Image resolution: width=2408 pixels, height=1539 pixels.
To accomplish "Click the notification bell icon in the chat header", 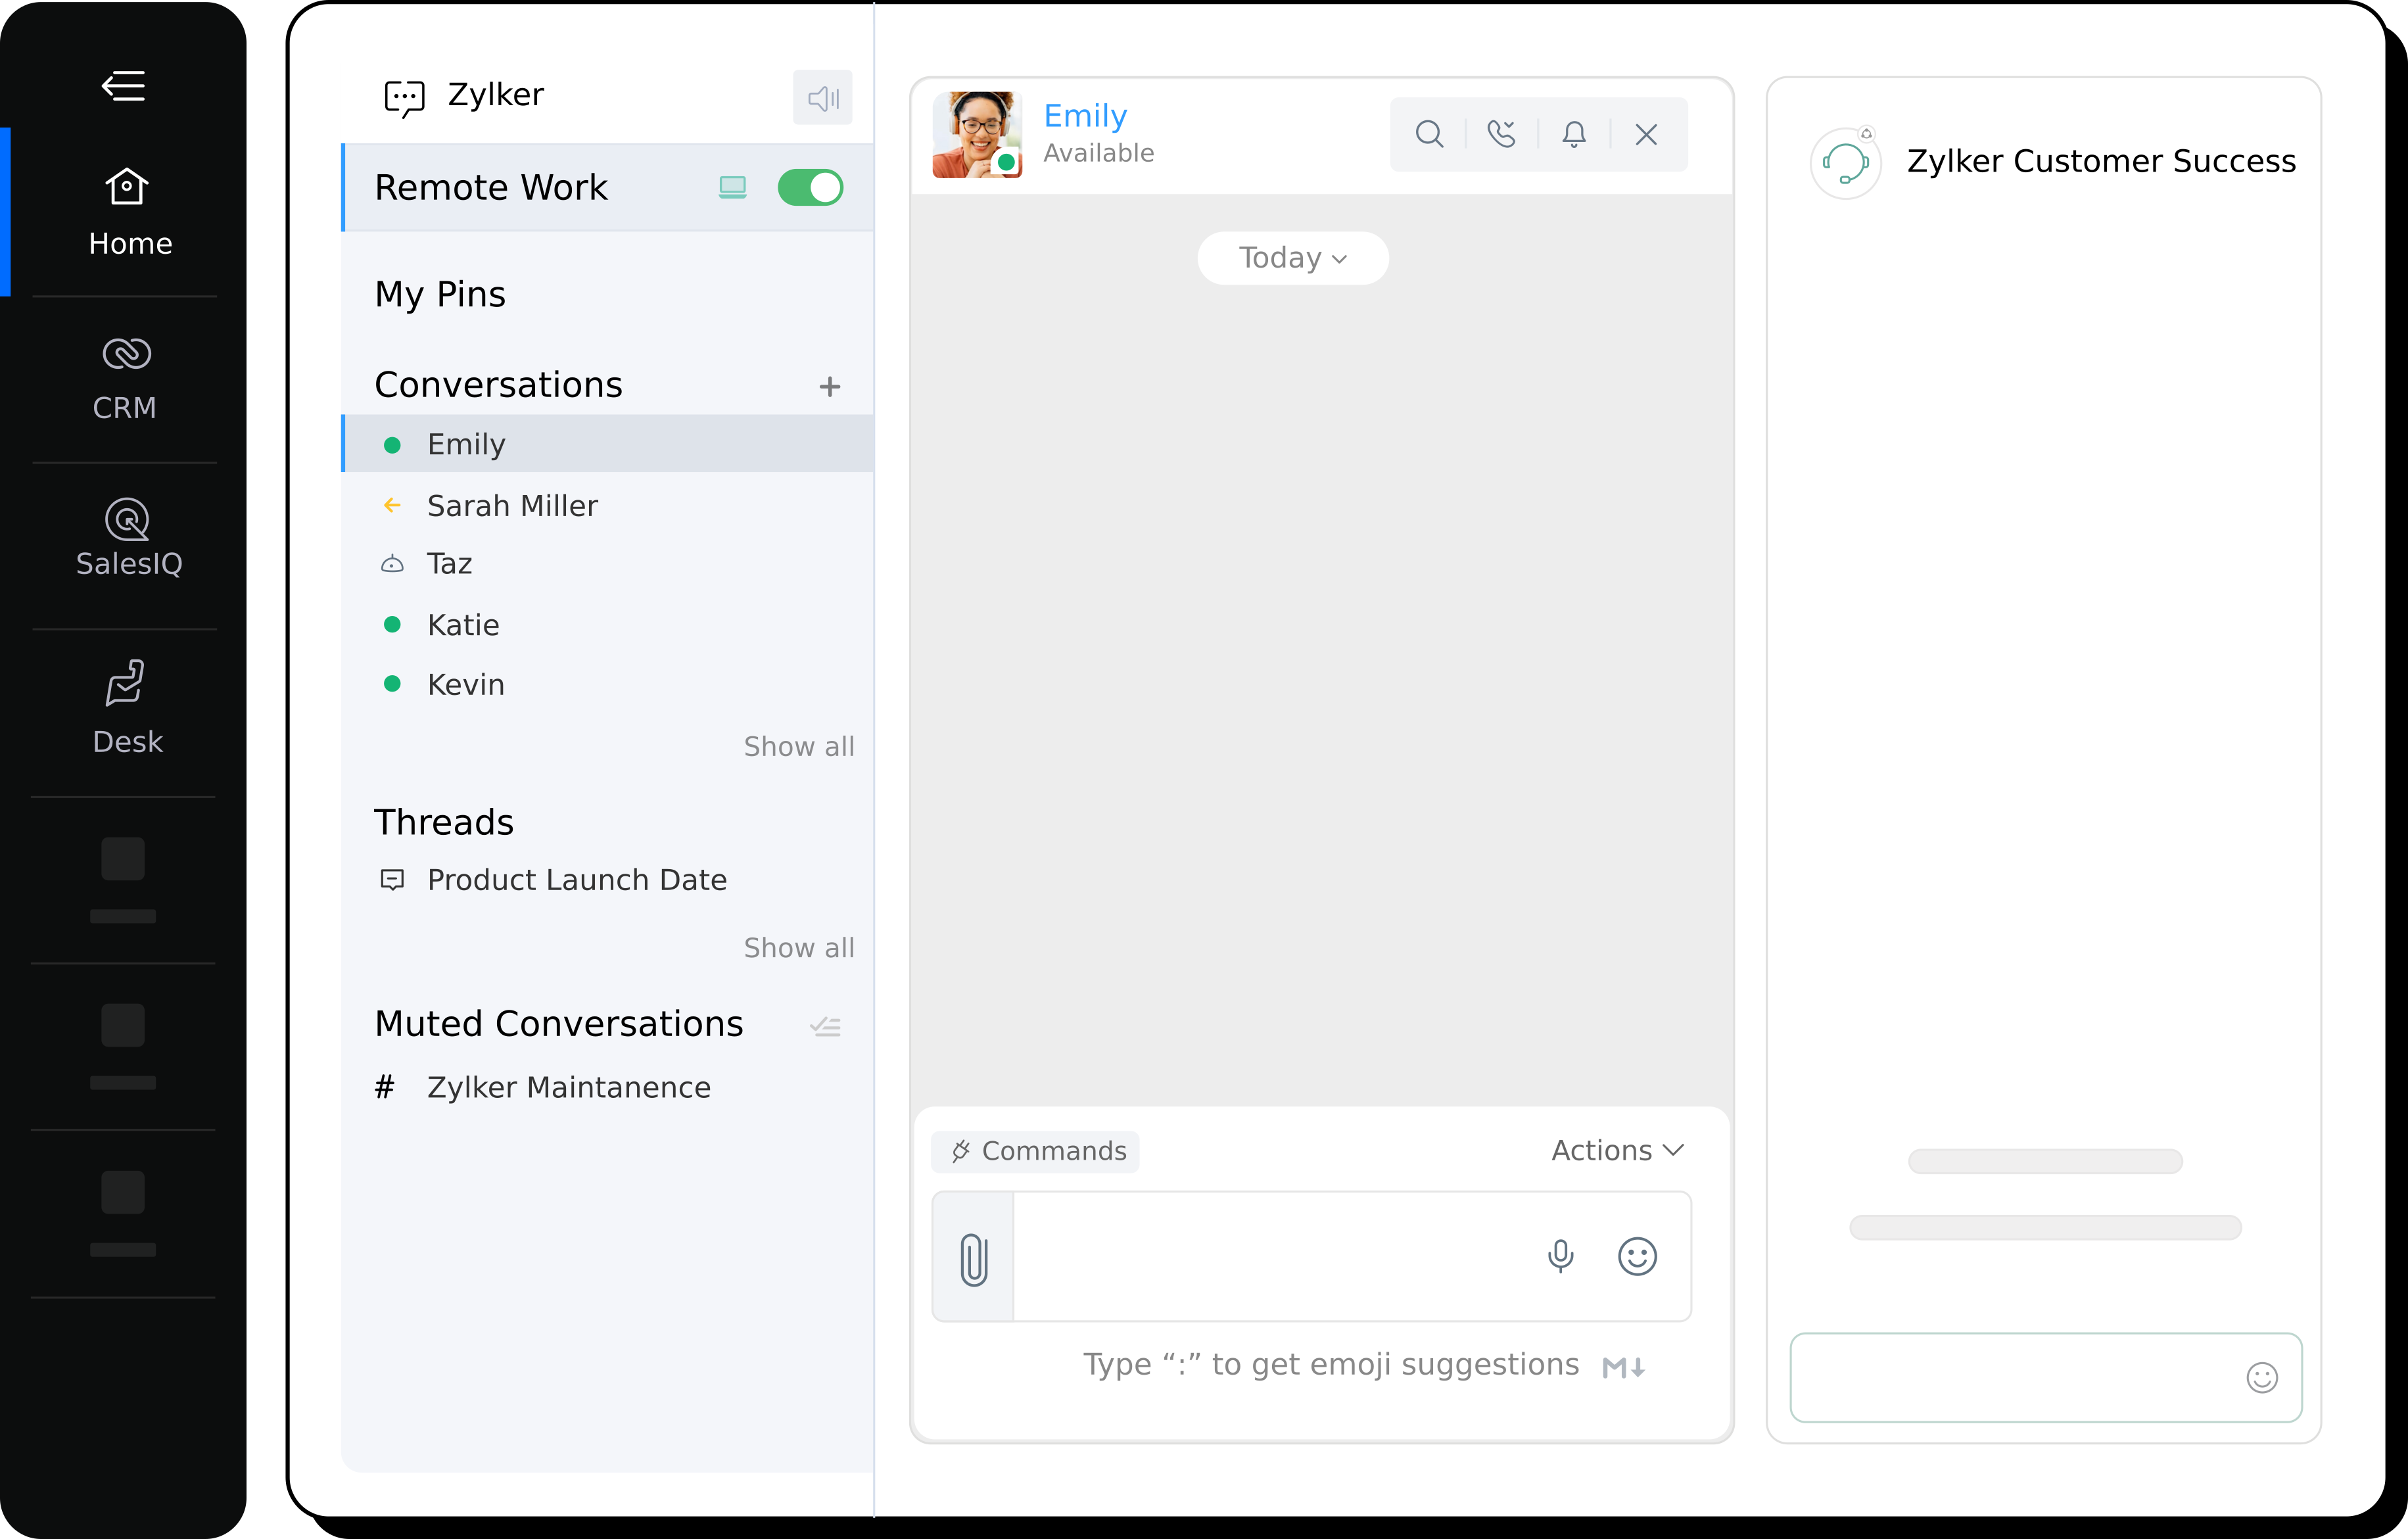I will click(1574, 134).
